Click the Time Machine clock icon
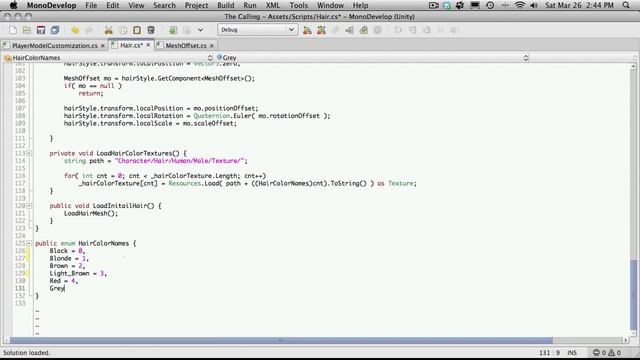The height and width of the screenshot is (360, 640). pos(490,5)
